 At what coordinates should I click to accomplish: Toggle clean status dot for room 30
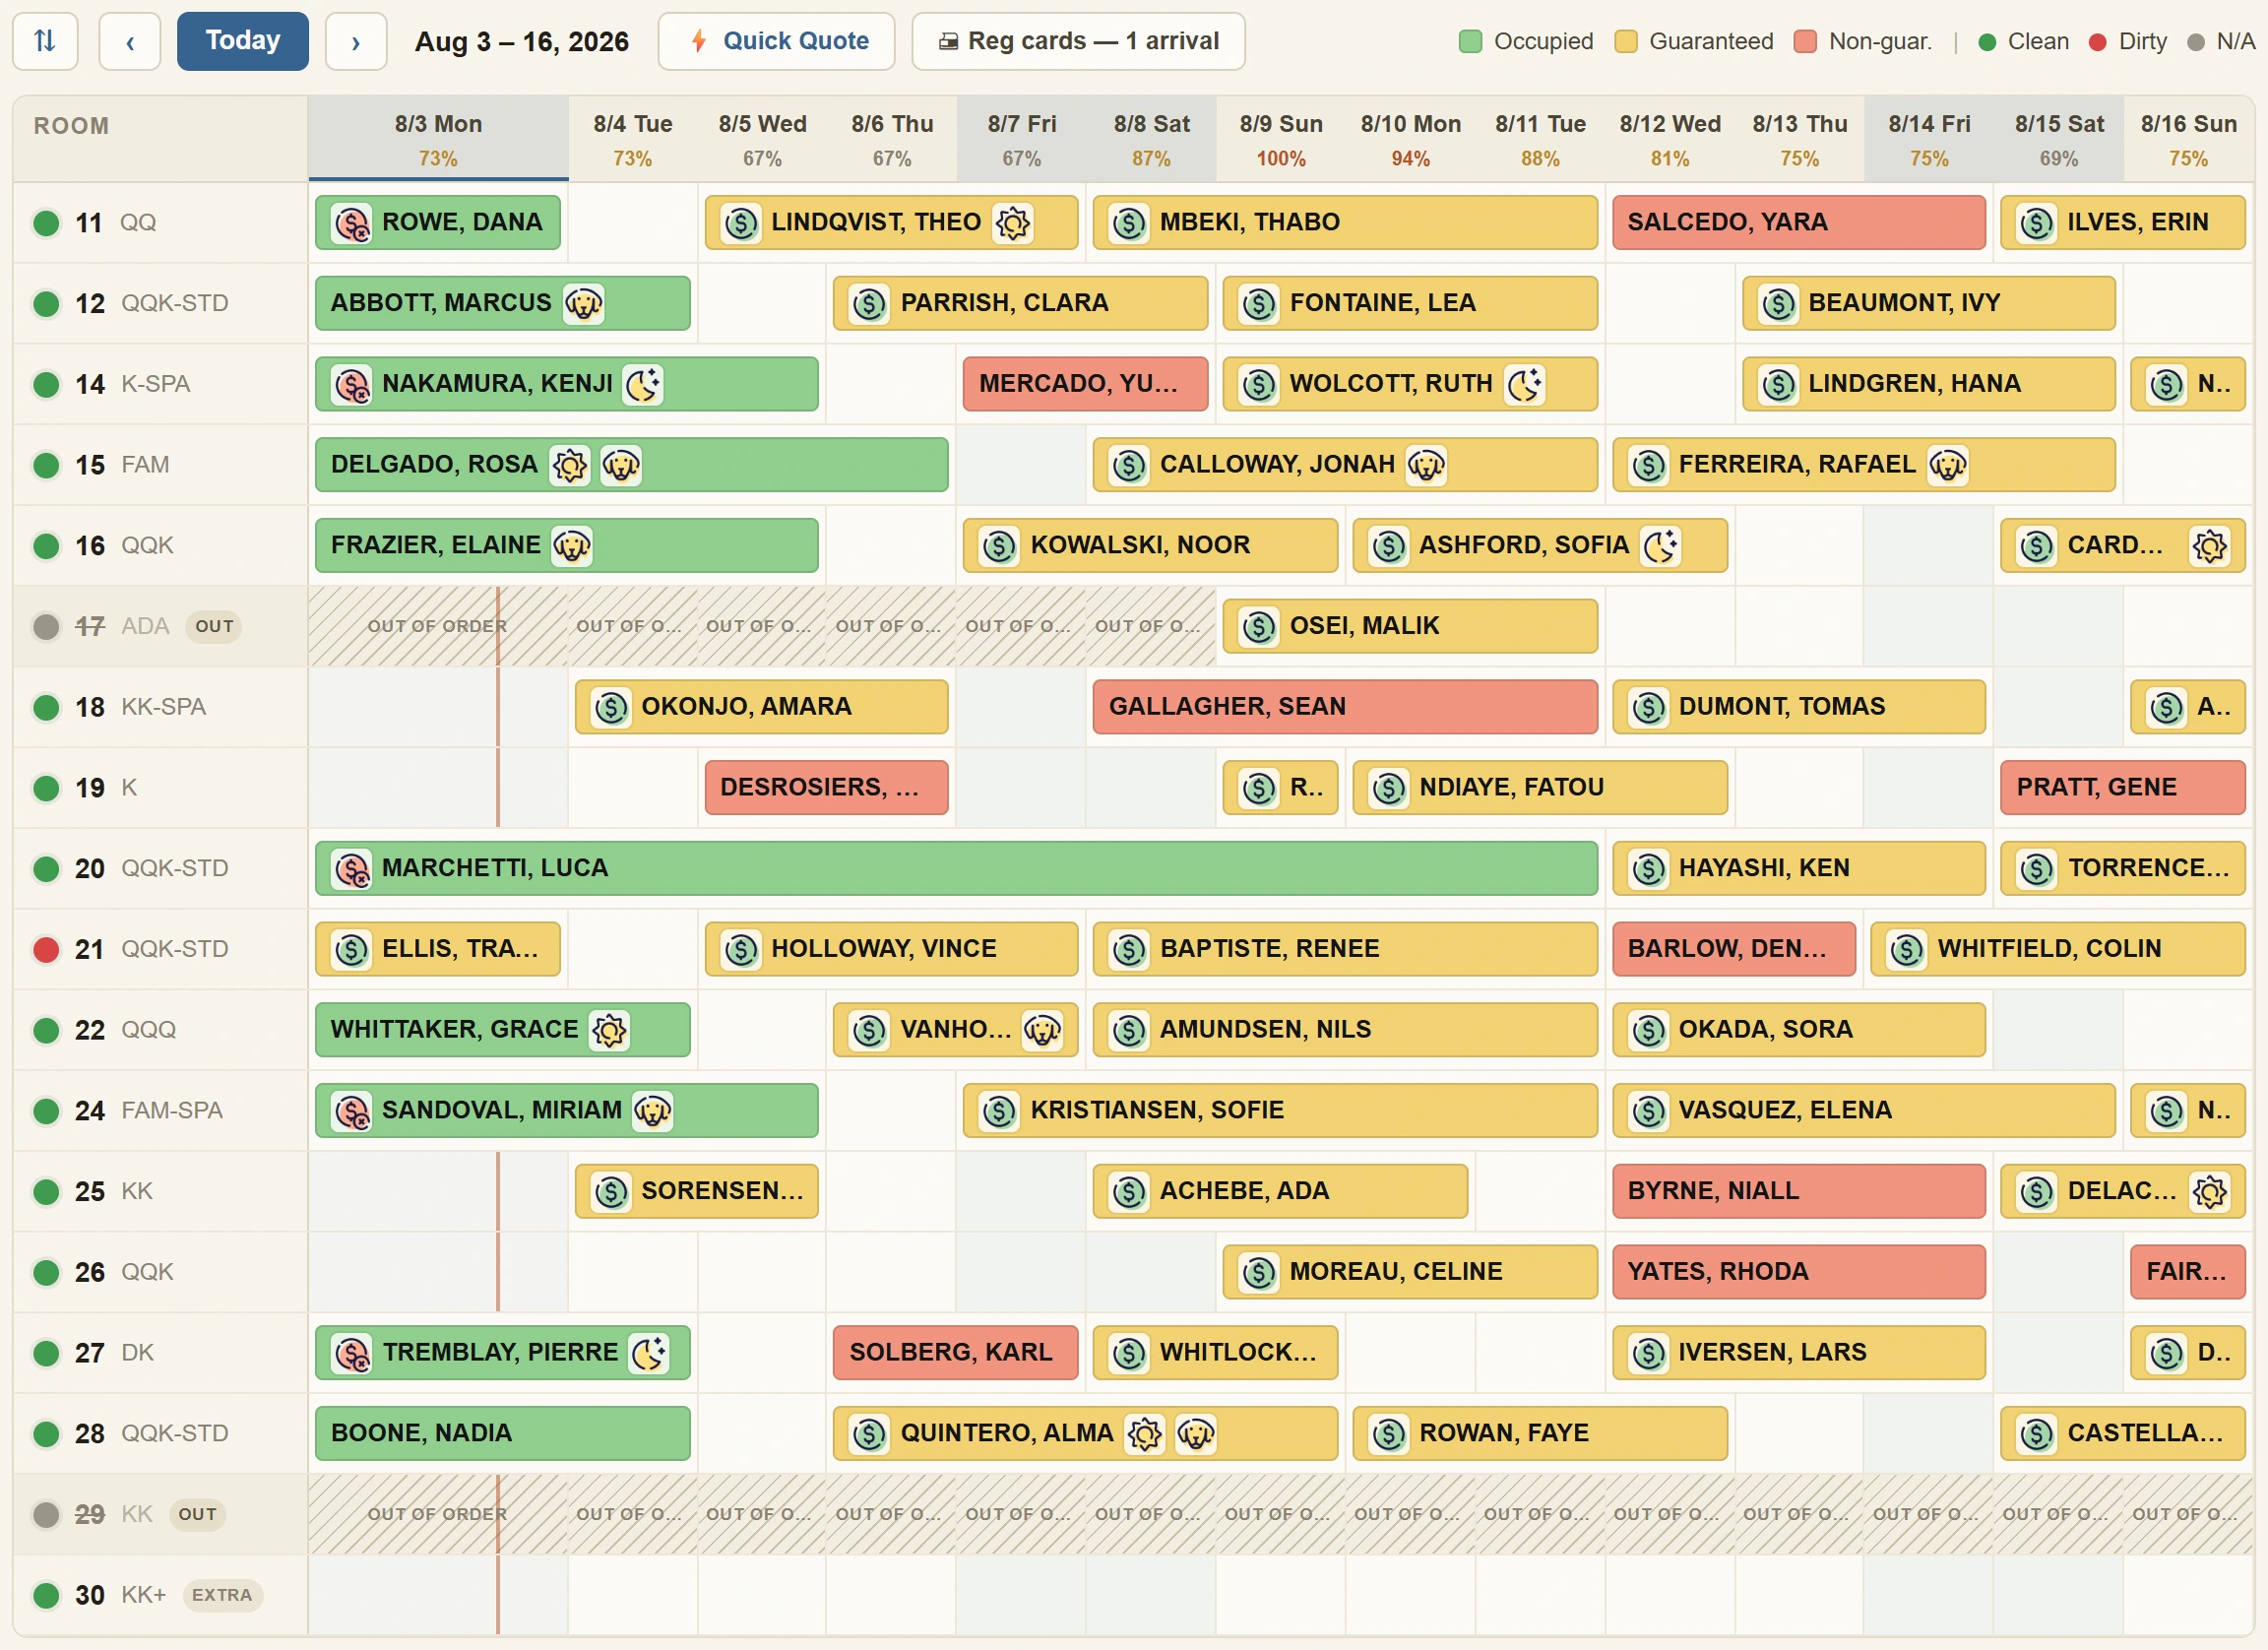click(46, 1595)
